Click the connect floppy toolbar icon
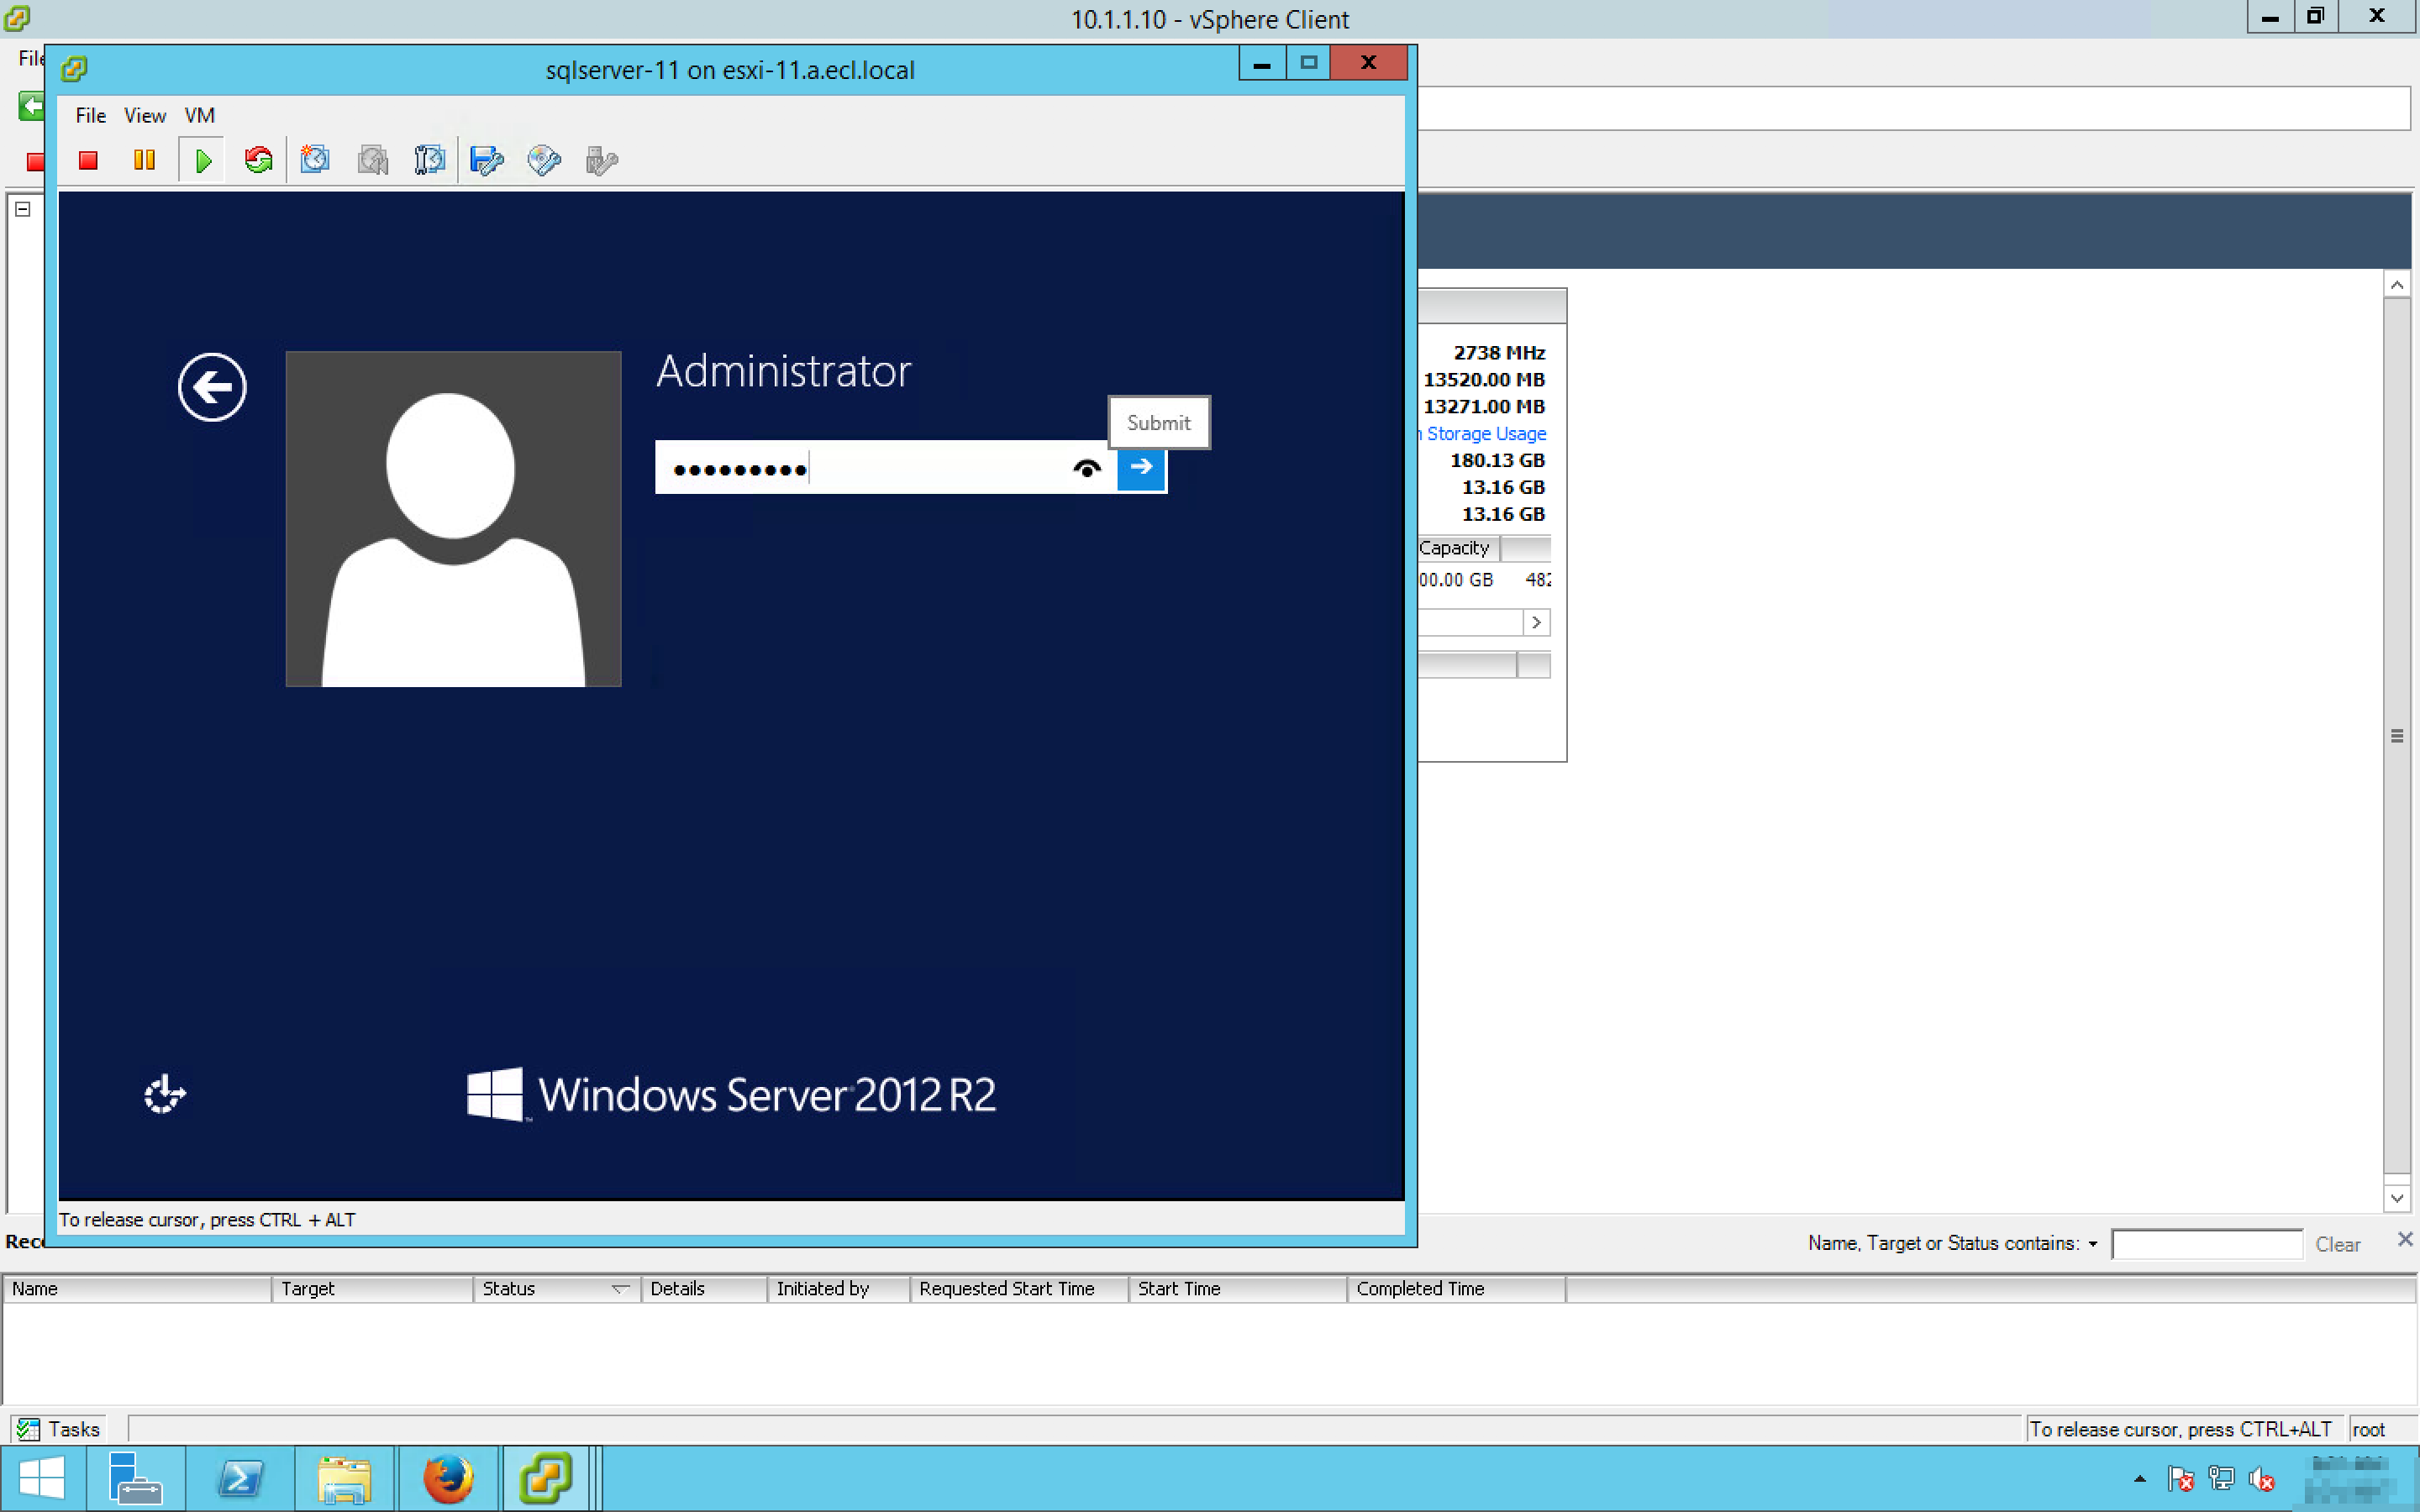The image size is (2420, 1512). [487, 160]
